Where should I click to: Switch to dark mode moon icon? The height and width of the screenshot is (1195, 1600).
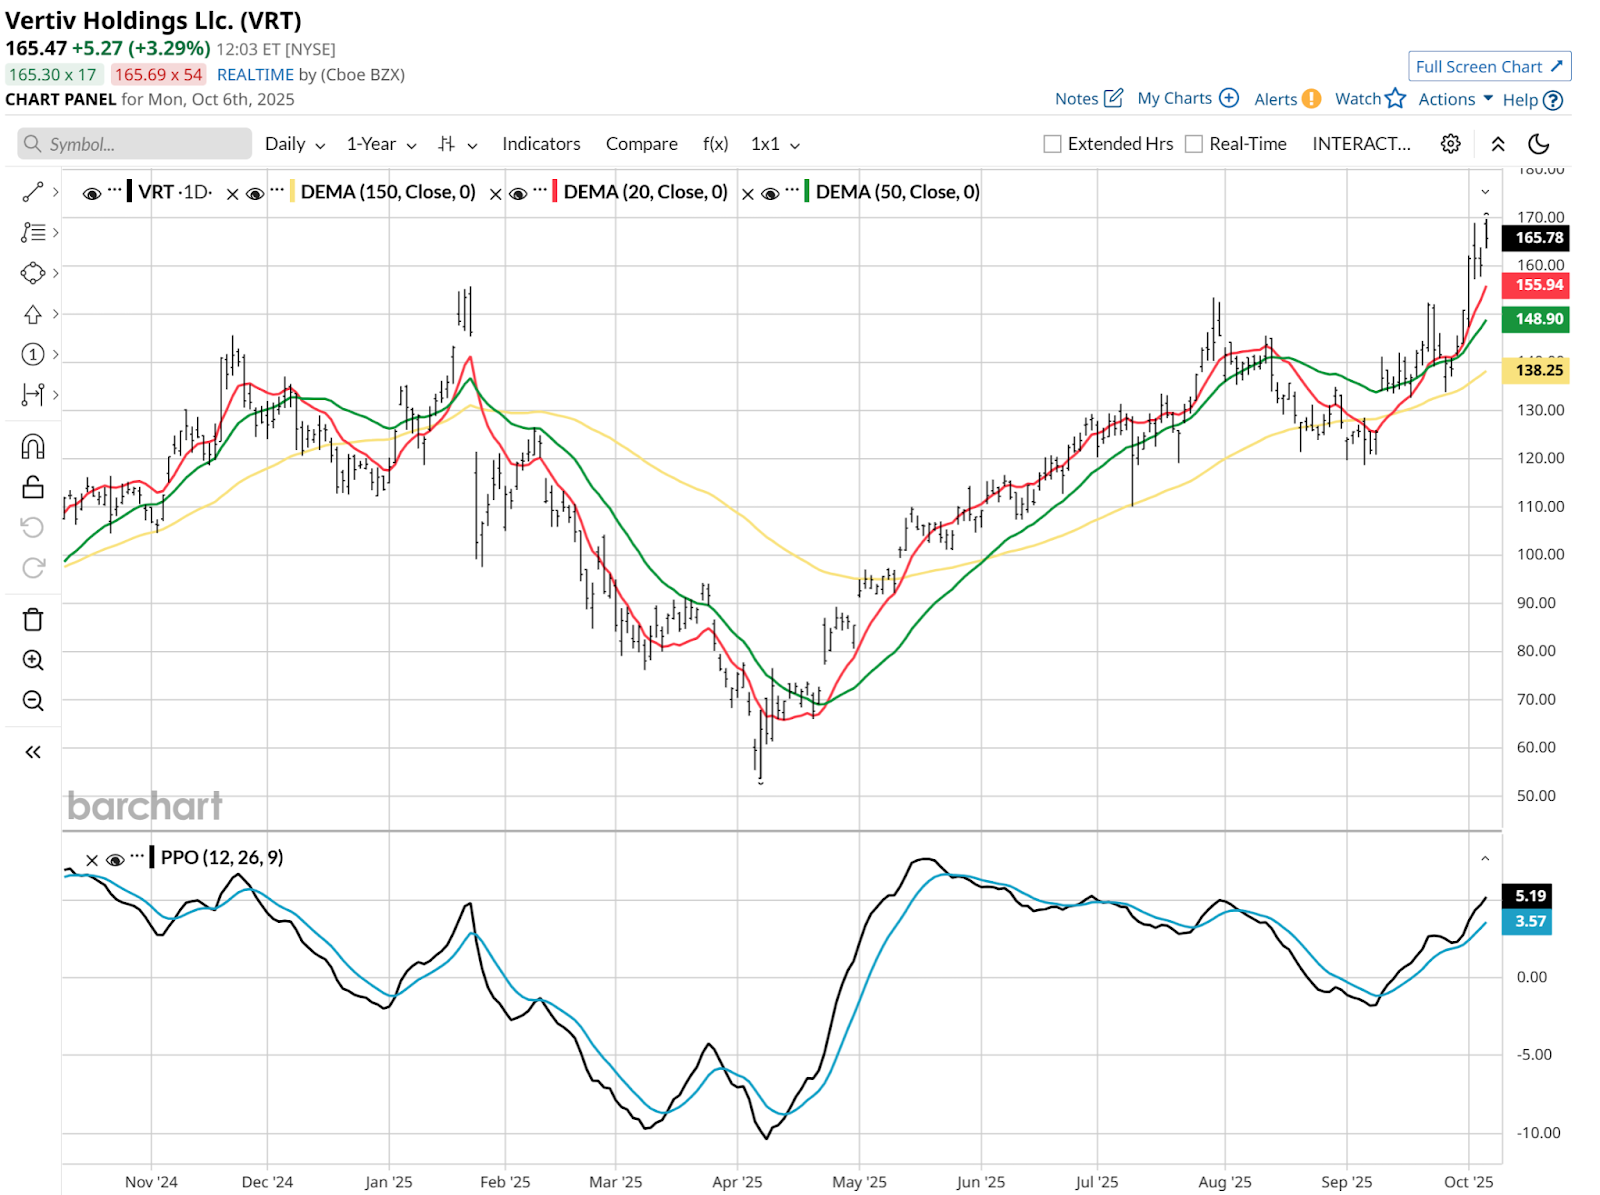tap(1538, 144)
